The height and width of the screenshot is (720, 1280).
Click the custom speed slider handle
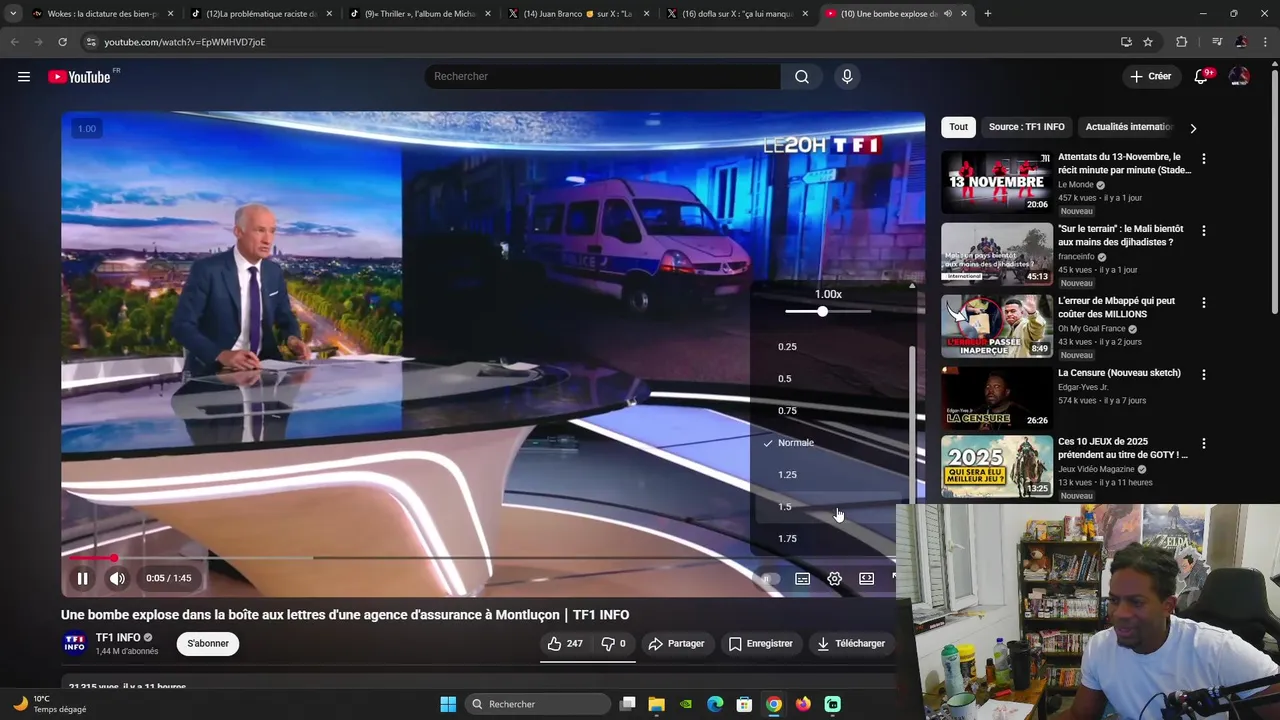tap(822, 312)
